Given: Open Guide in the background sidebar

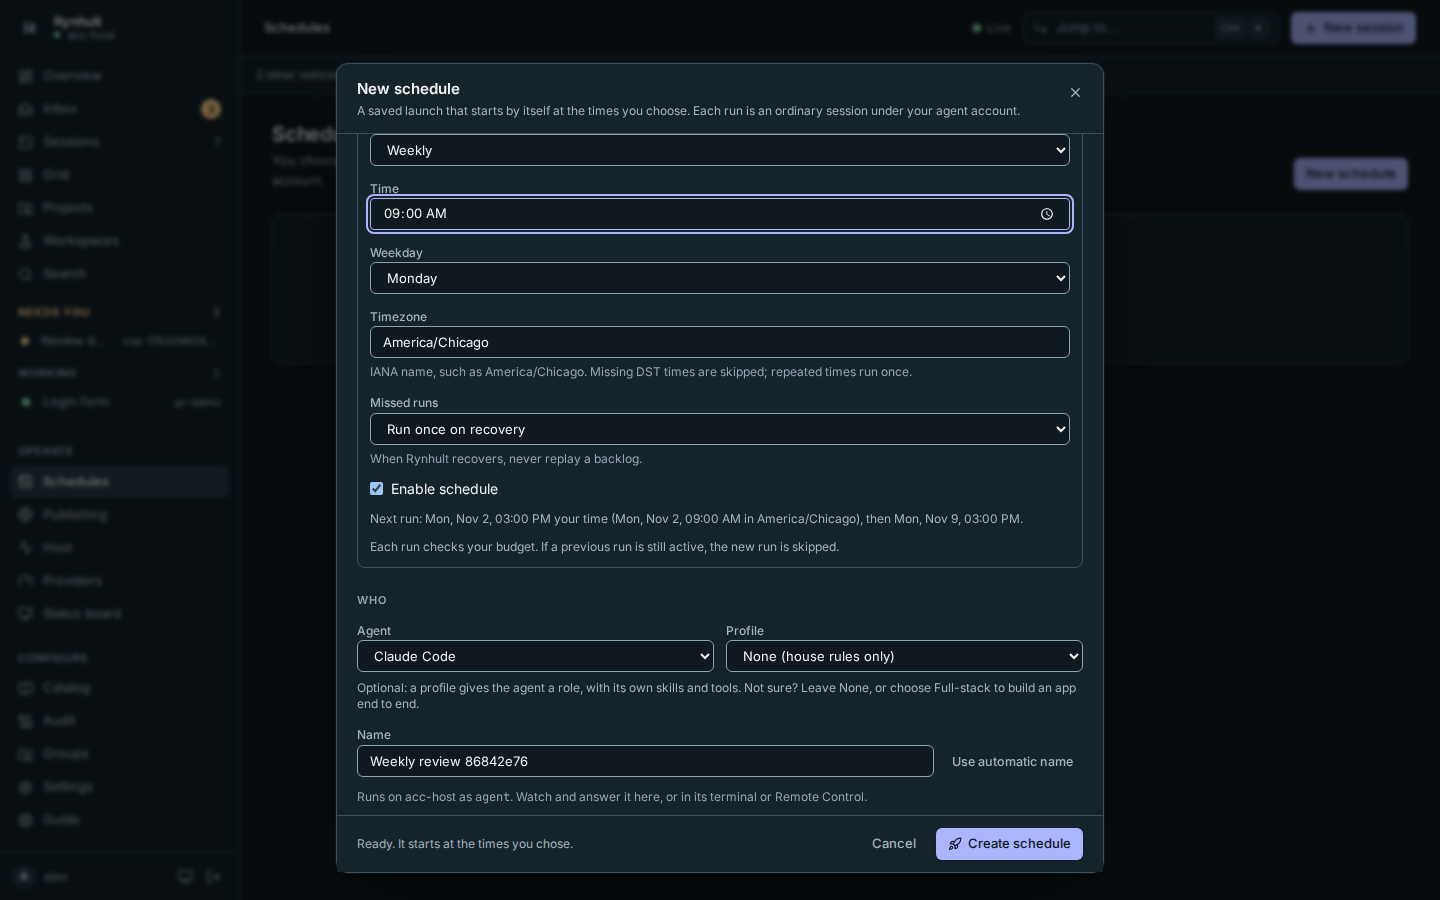Looking at the screenshot, I should click(120, 820).
